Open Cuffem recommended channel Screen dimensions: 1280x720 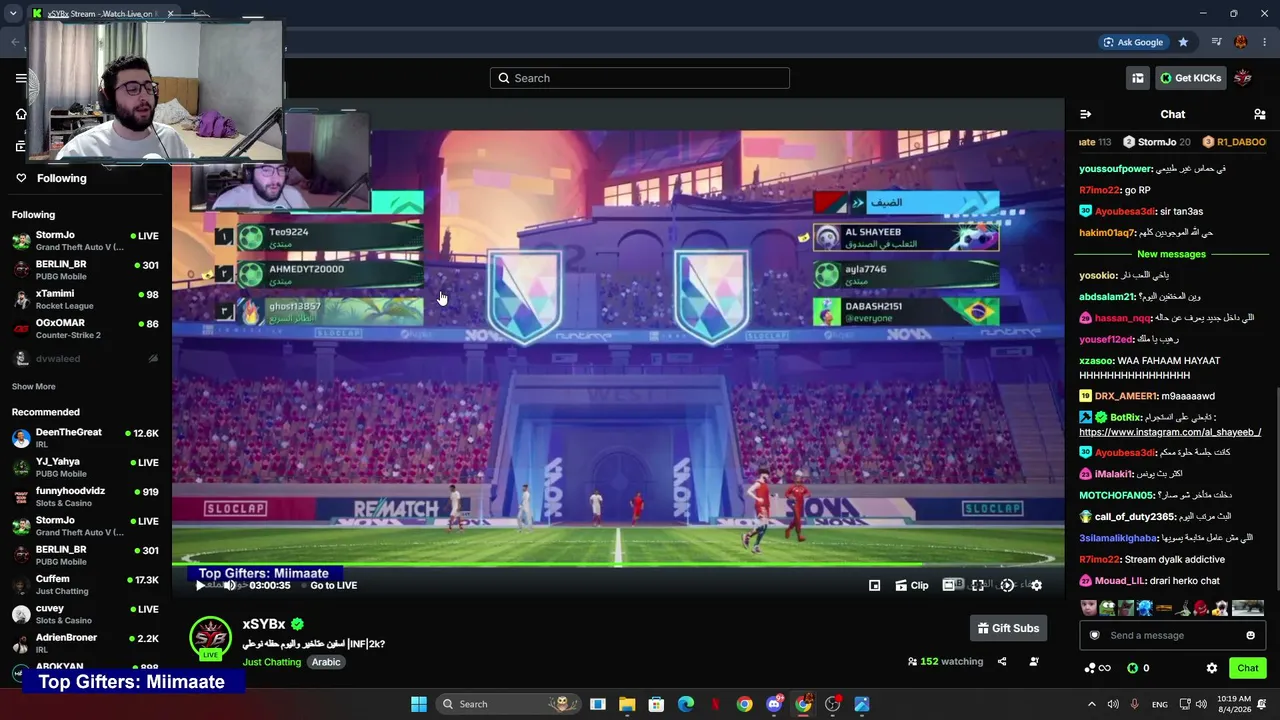point(85,585)
